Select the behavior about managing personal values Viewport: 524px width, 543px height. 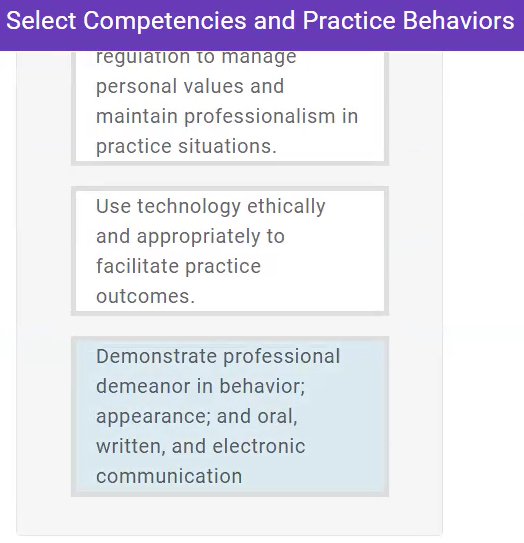click(x=230, y=108)
